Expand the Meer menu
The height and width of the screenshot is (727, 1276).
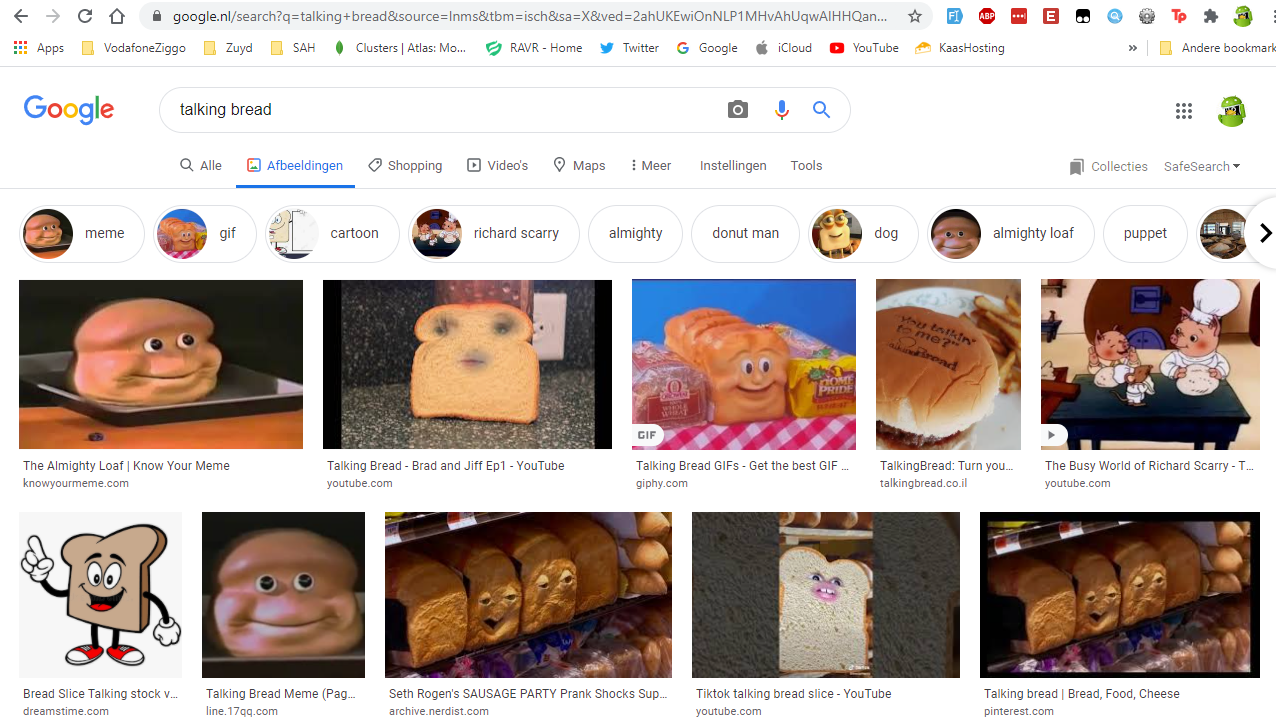tap(650, 166)
